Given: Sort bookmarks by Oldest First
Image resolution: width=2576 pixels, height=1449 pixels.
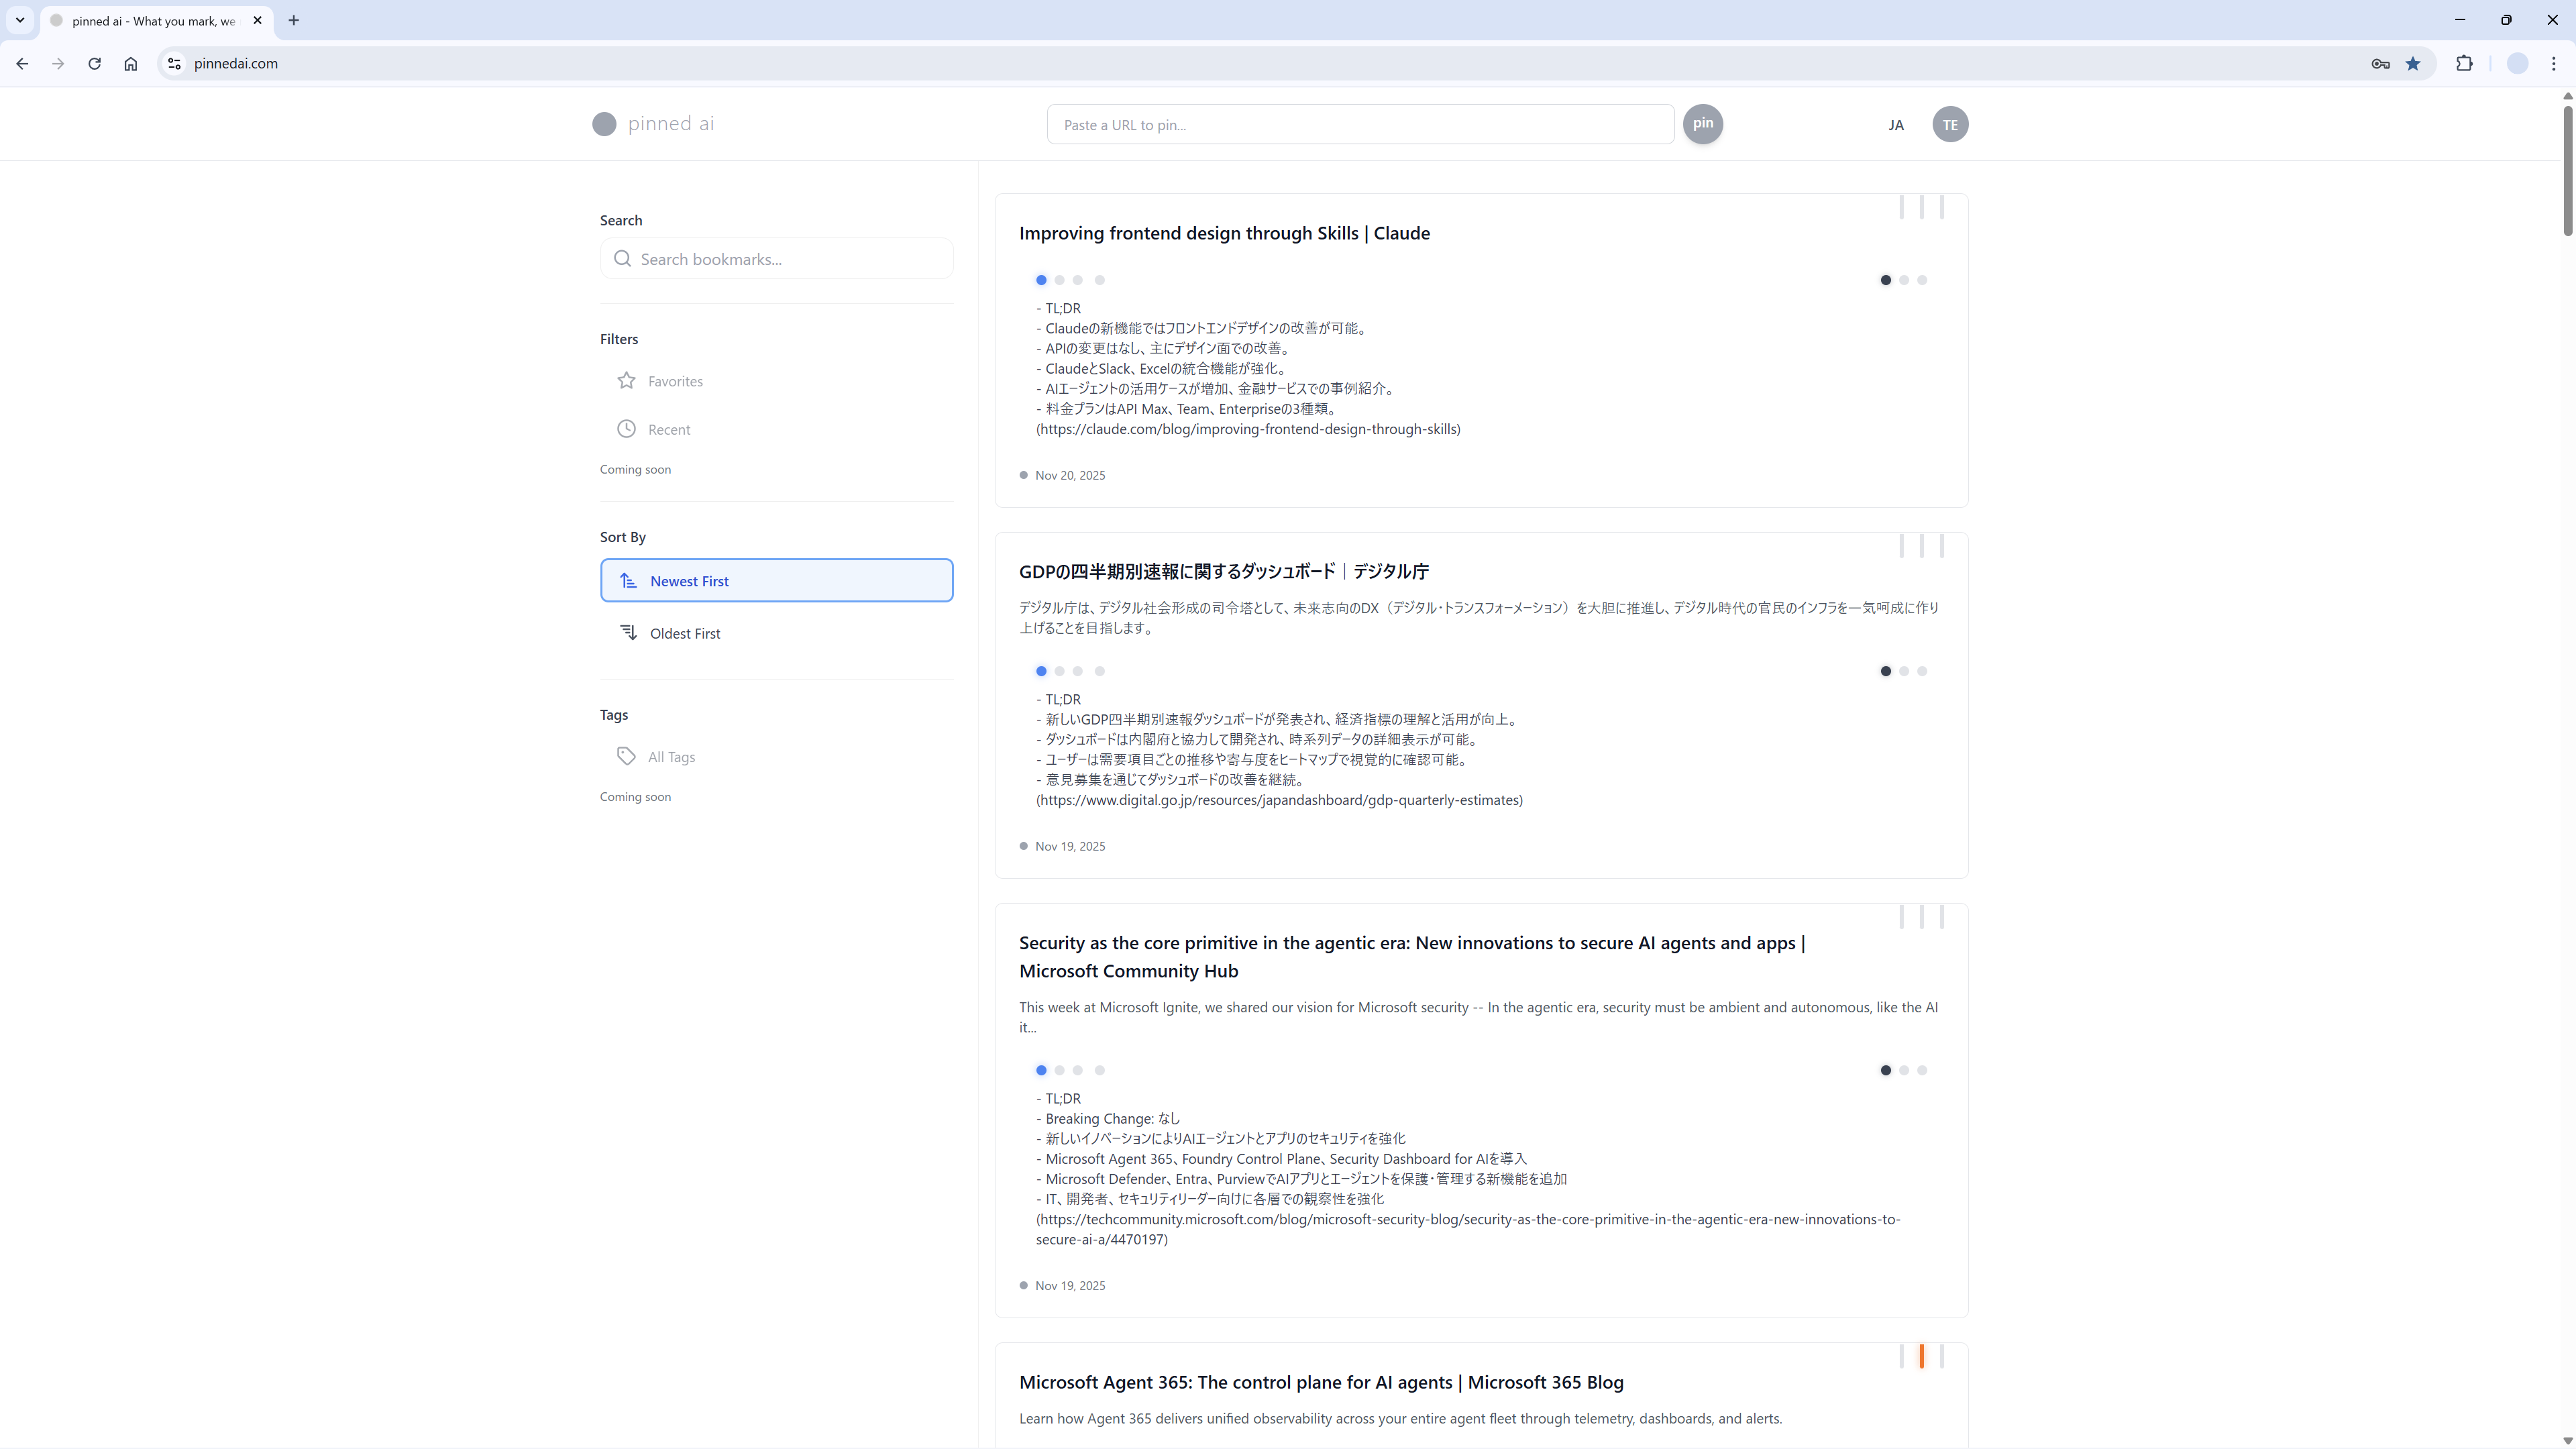Looking at the screenshot, I should click(684, 633).
